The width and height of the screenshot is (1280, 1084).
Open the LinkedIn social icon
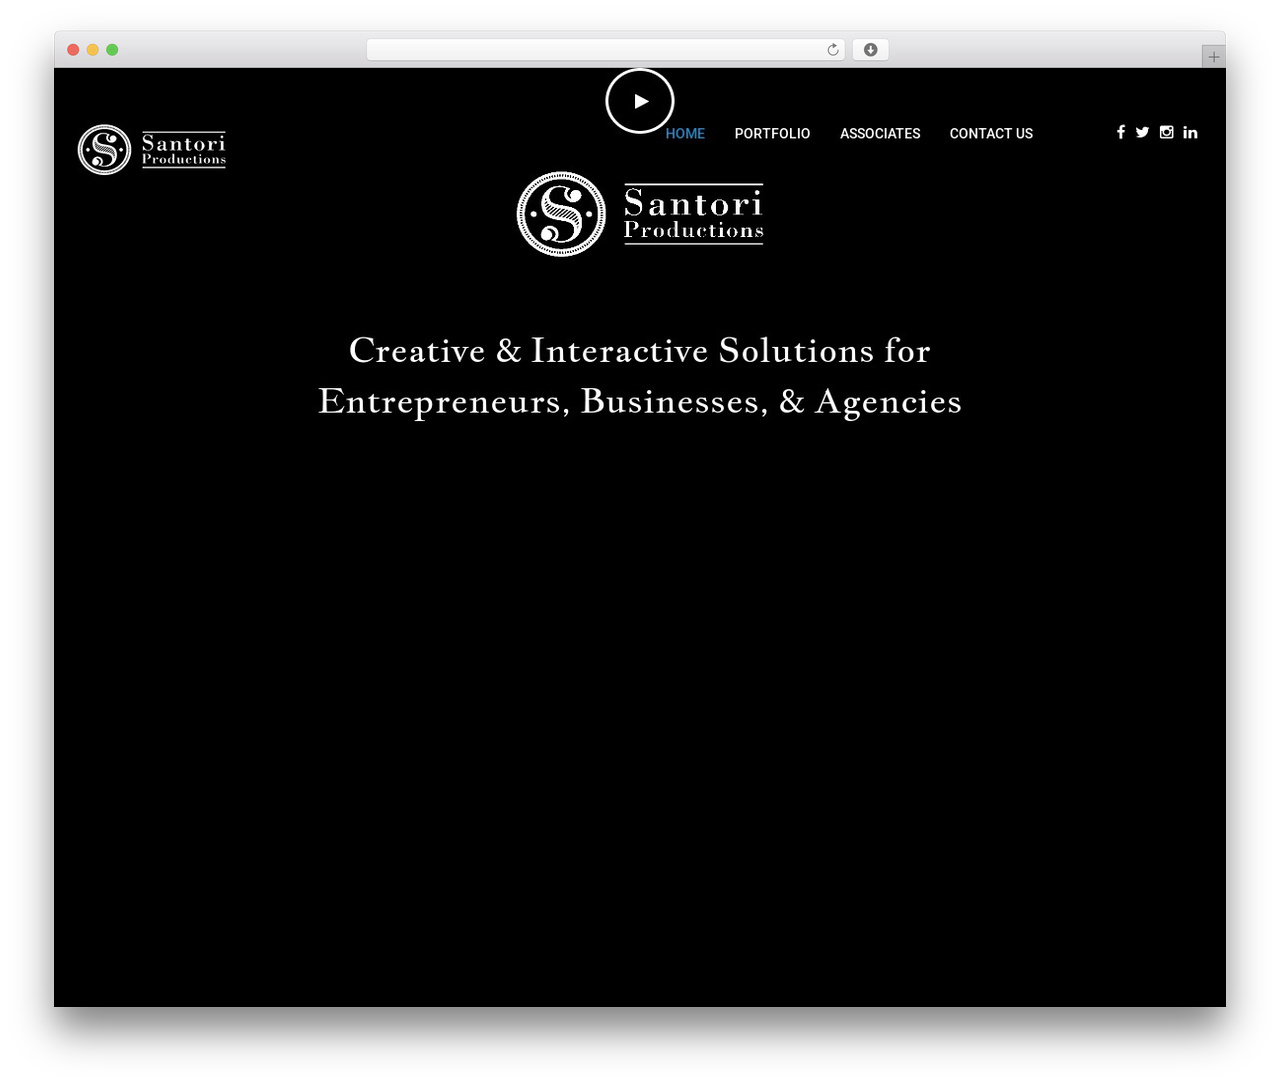click(x=1190, y=132)
